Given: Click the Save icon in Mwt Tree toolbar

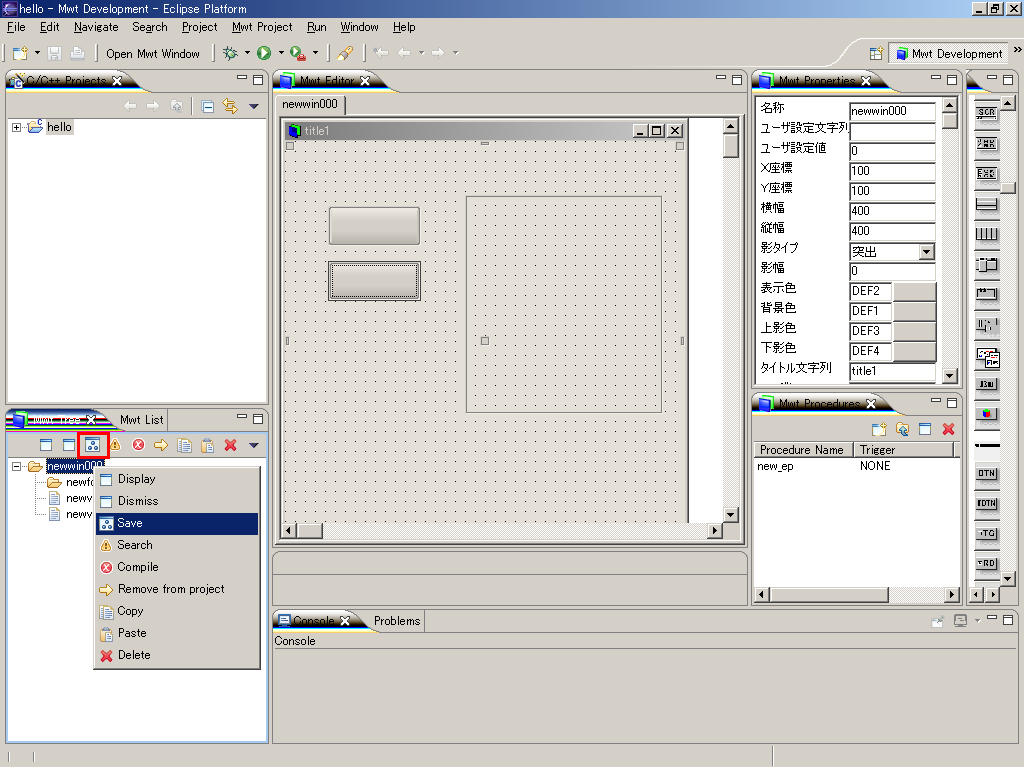Looking at the screenshot, I should click(92, 445).
